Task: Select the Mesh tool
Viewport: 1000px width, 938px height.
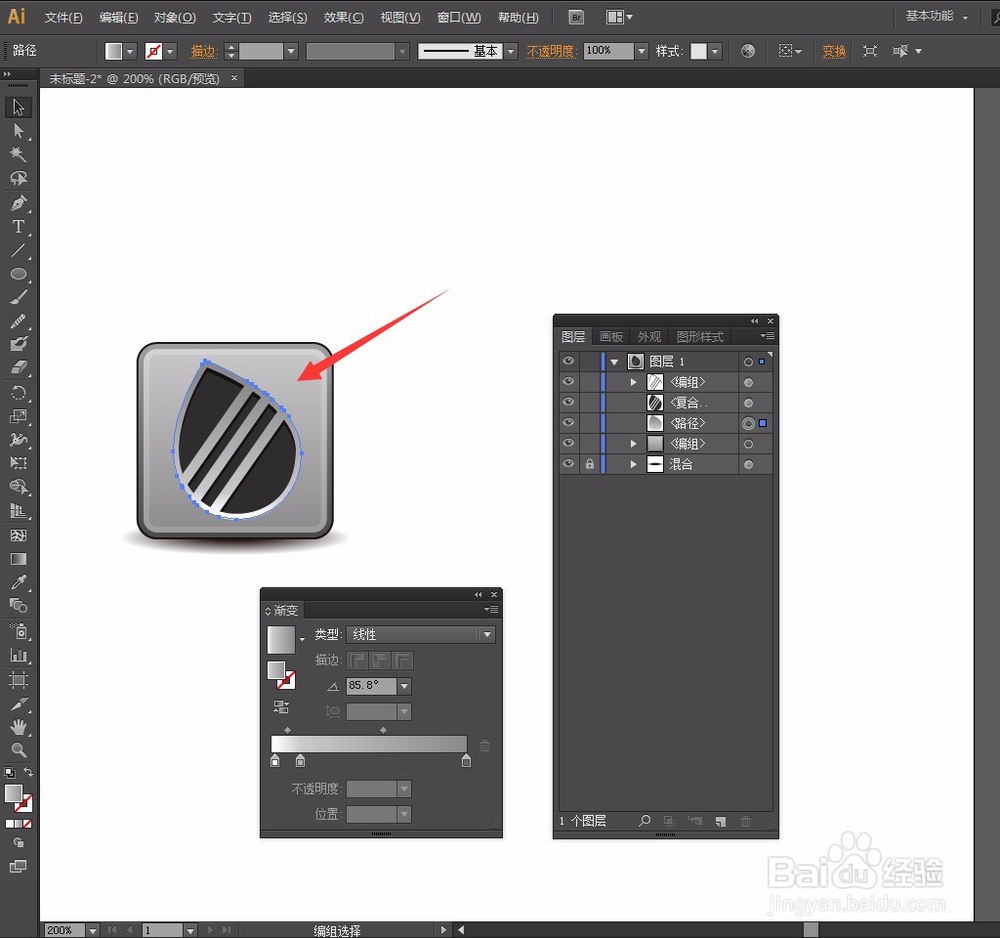Action: tap(18, 535)
